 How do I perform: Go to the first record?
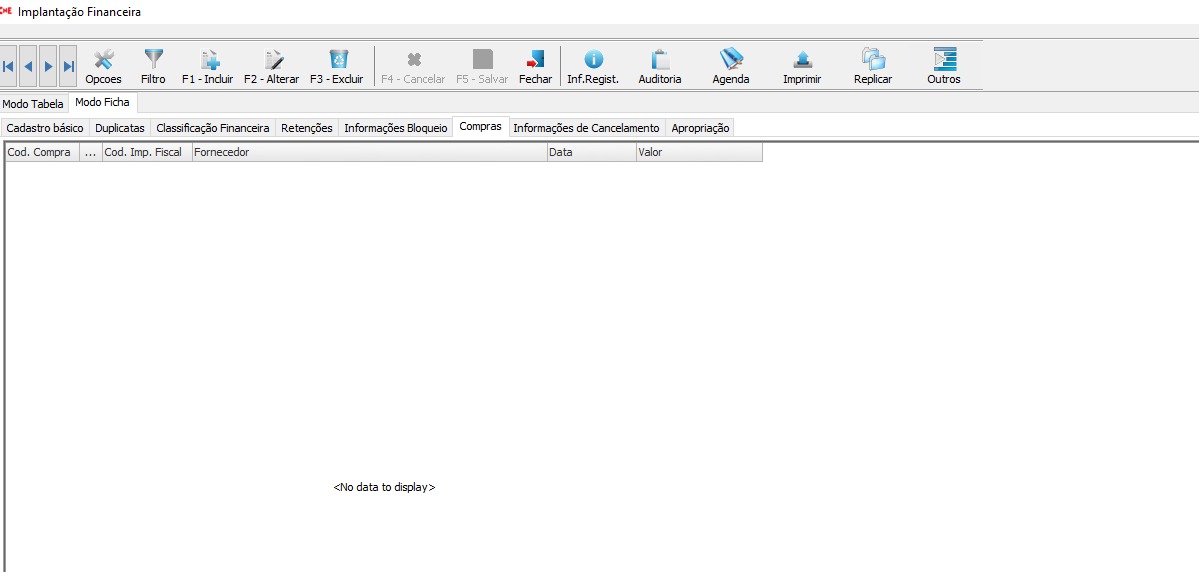pos(8,66)
